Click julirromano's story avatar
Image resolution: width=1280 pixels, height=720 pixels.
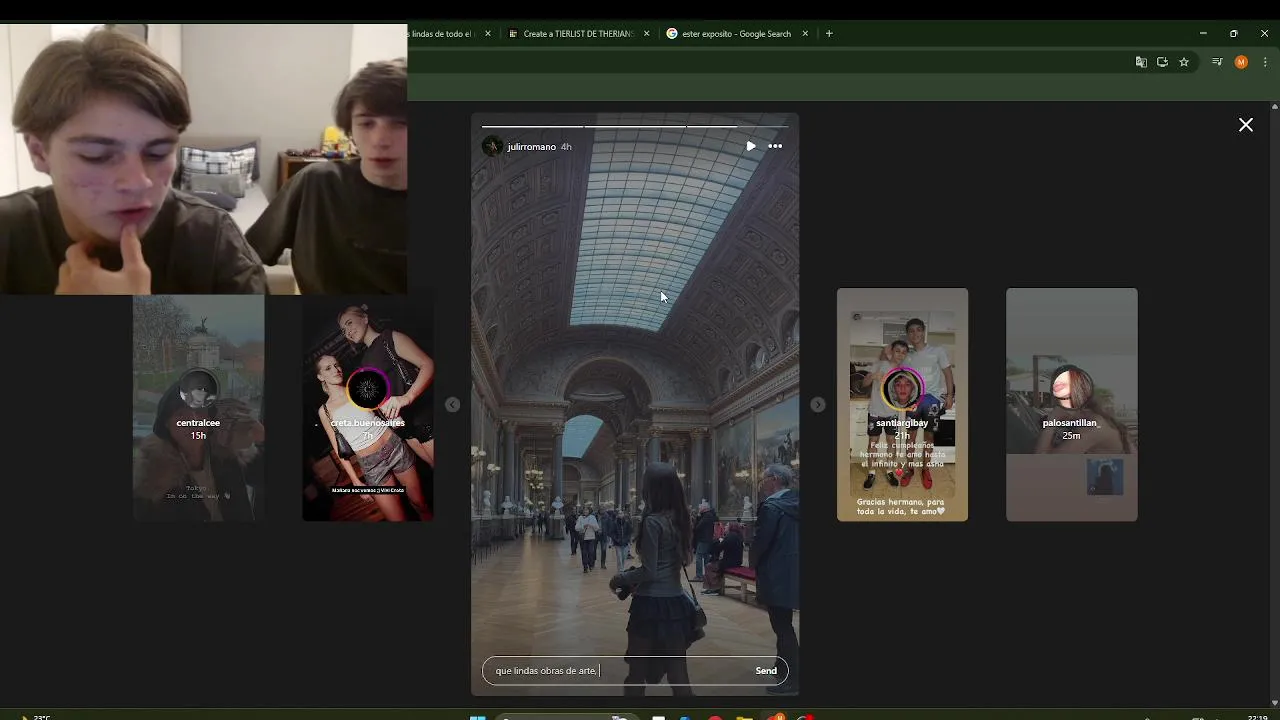(492, 146)
